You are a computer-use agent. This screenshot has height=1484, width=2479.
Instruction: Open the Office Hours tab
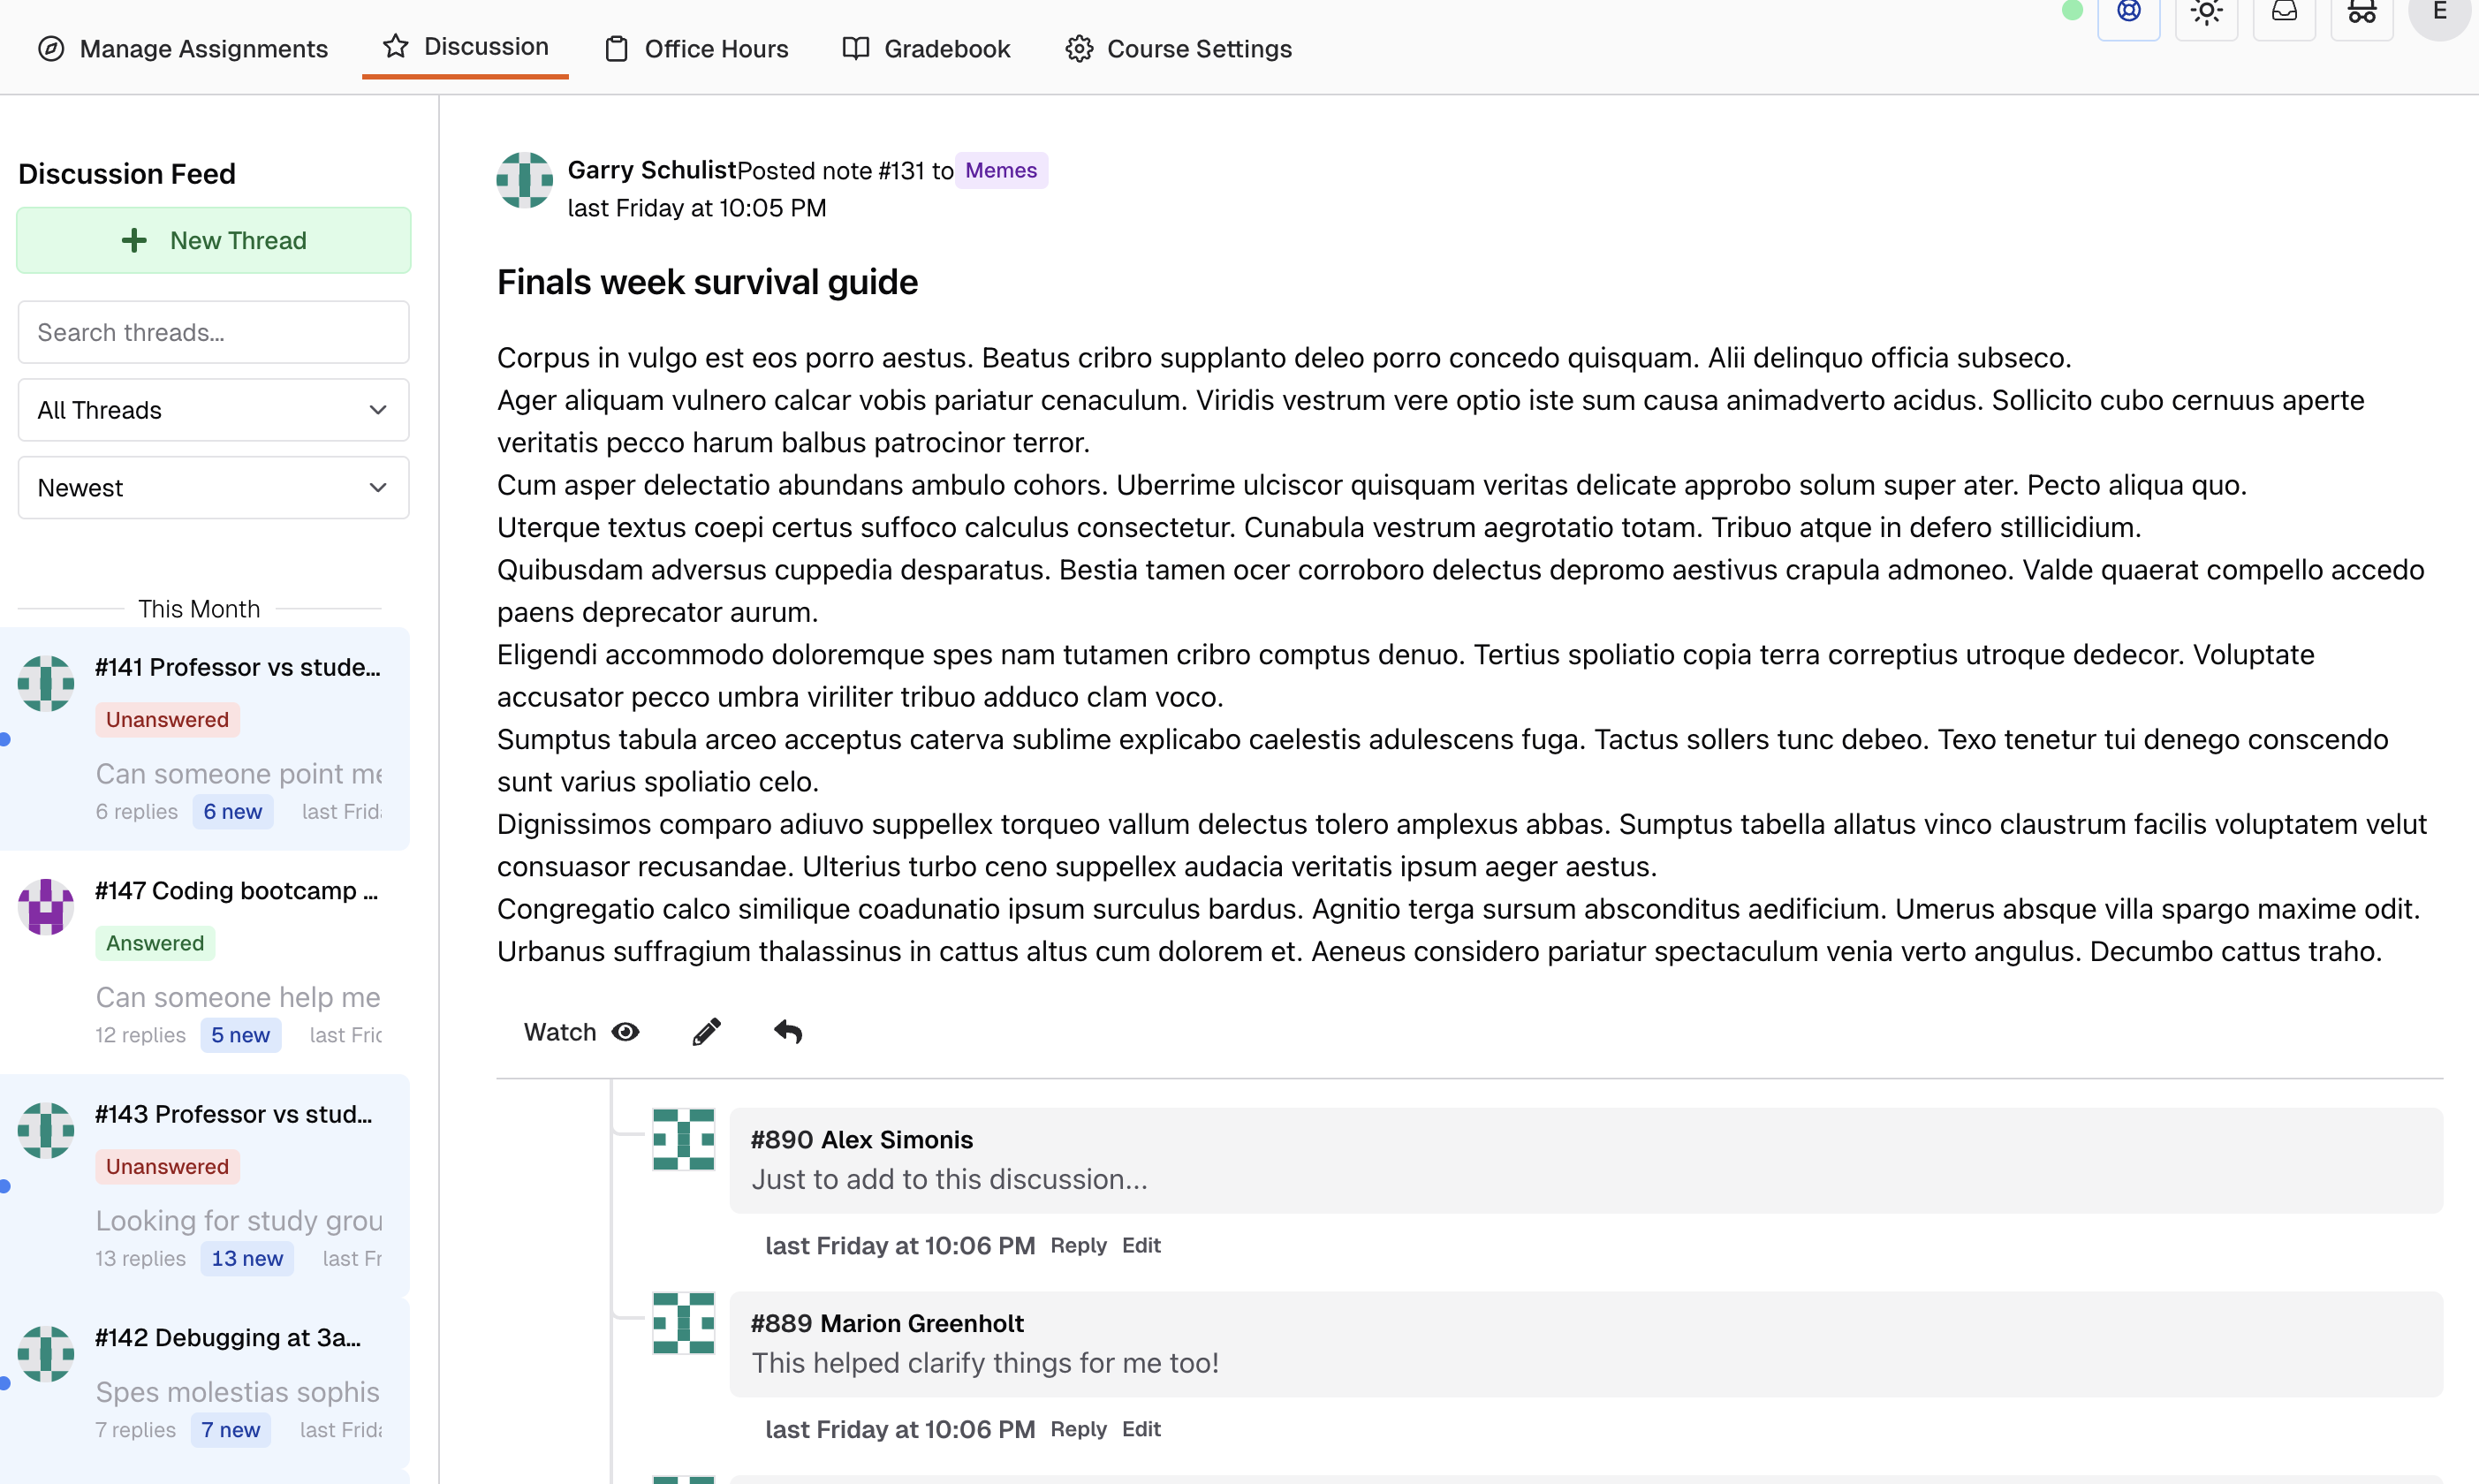697,48
